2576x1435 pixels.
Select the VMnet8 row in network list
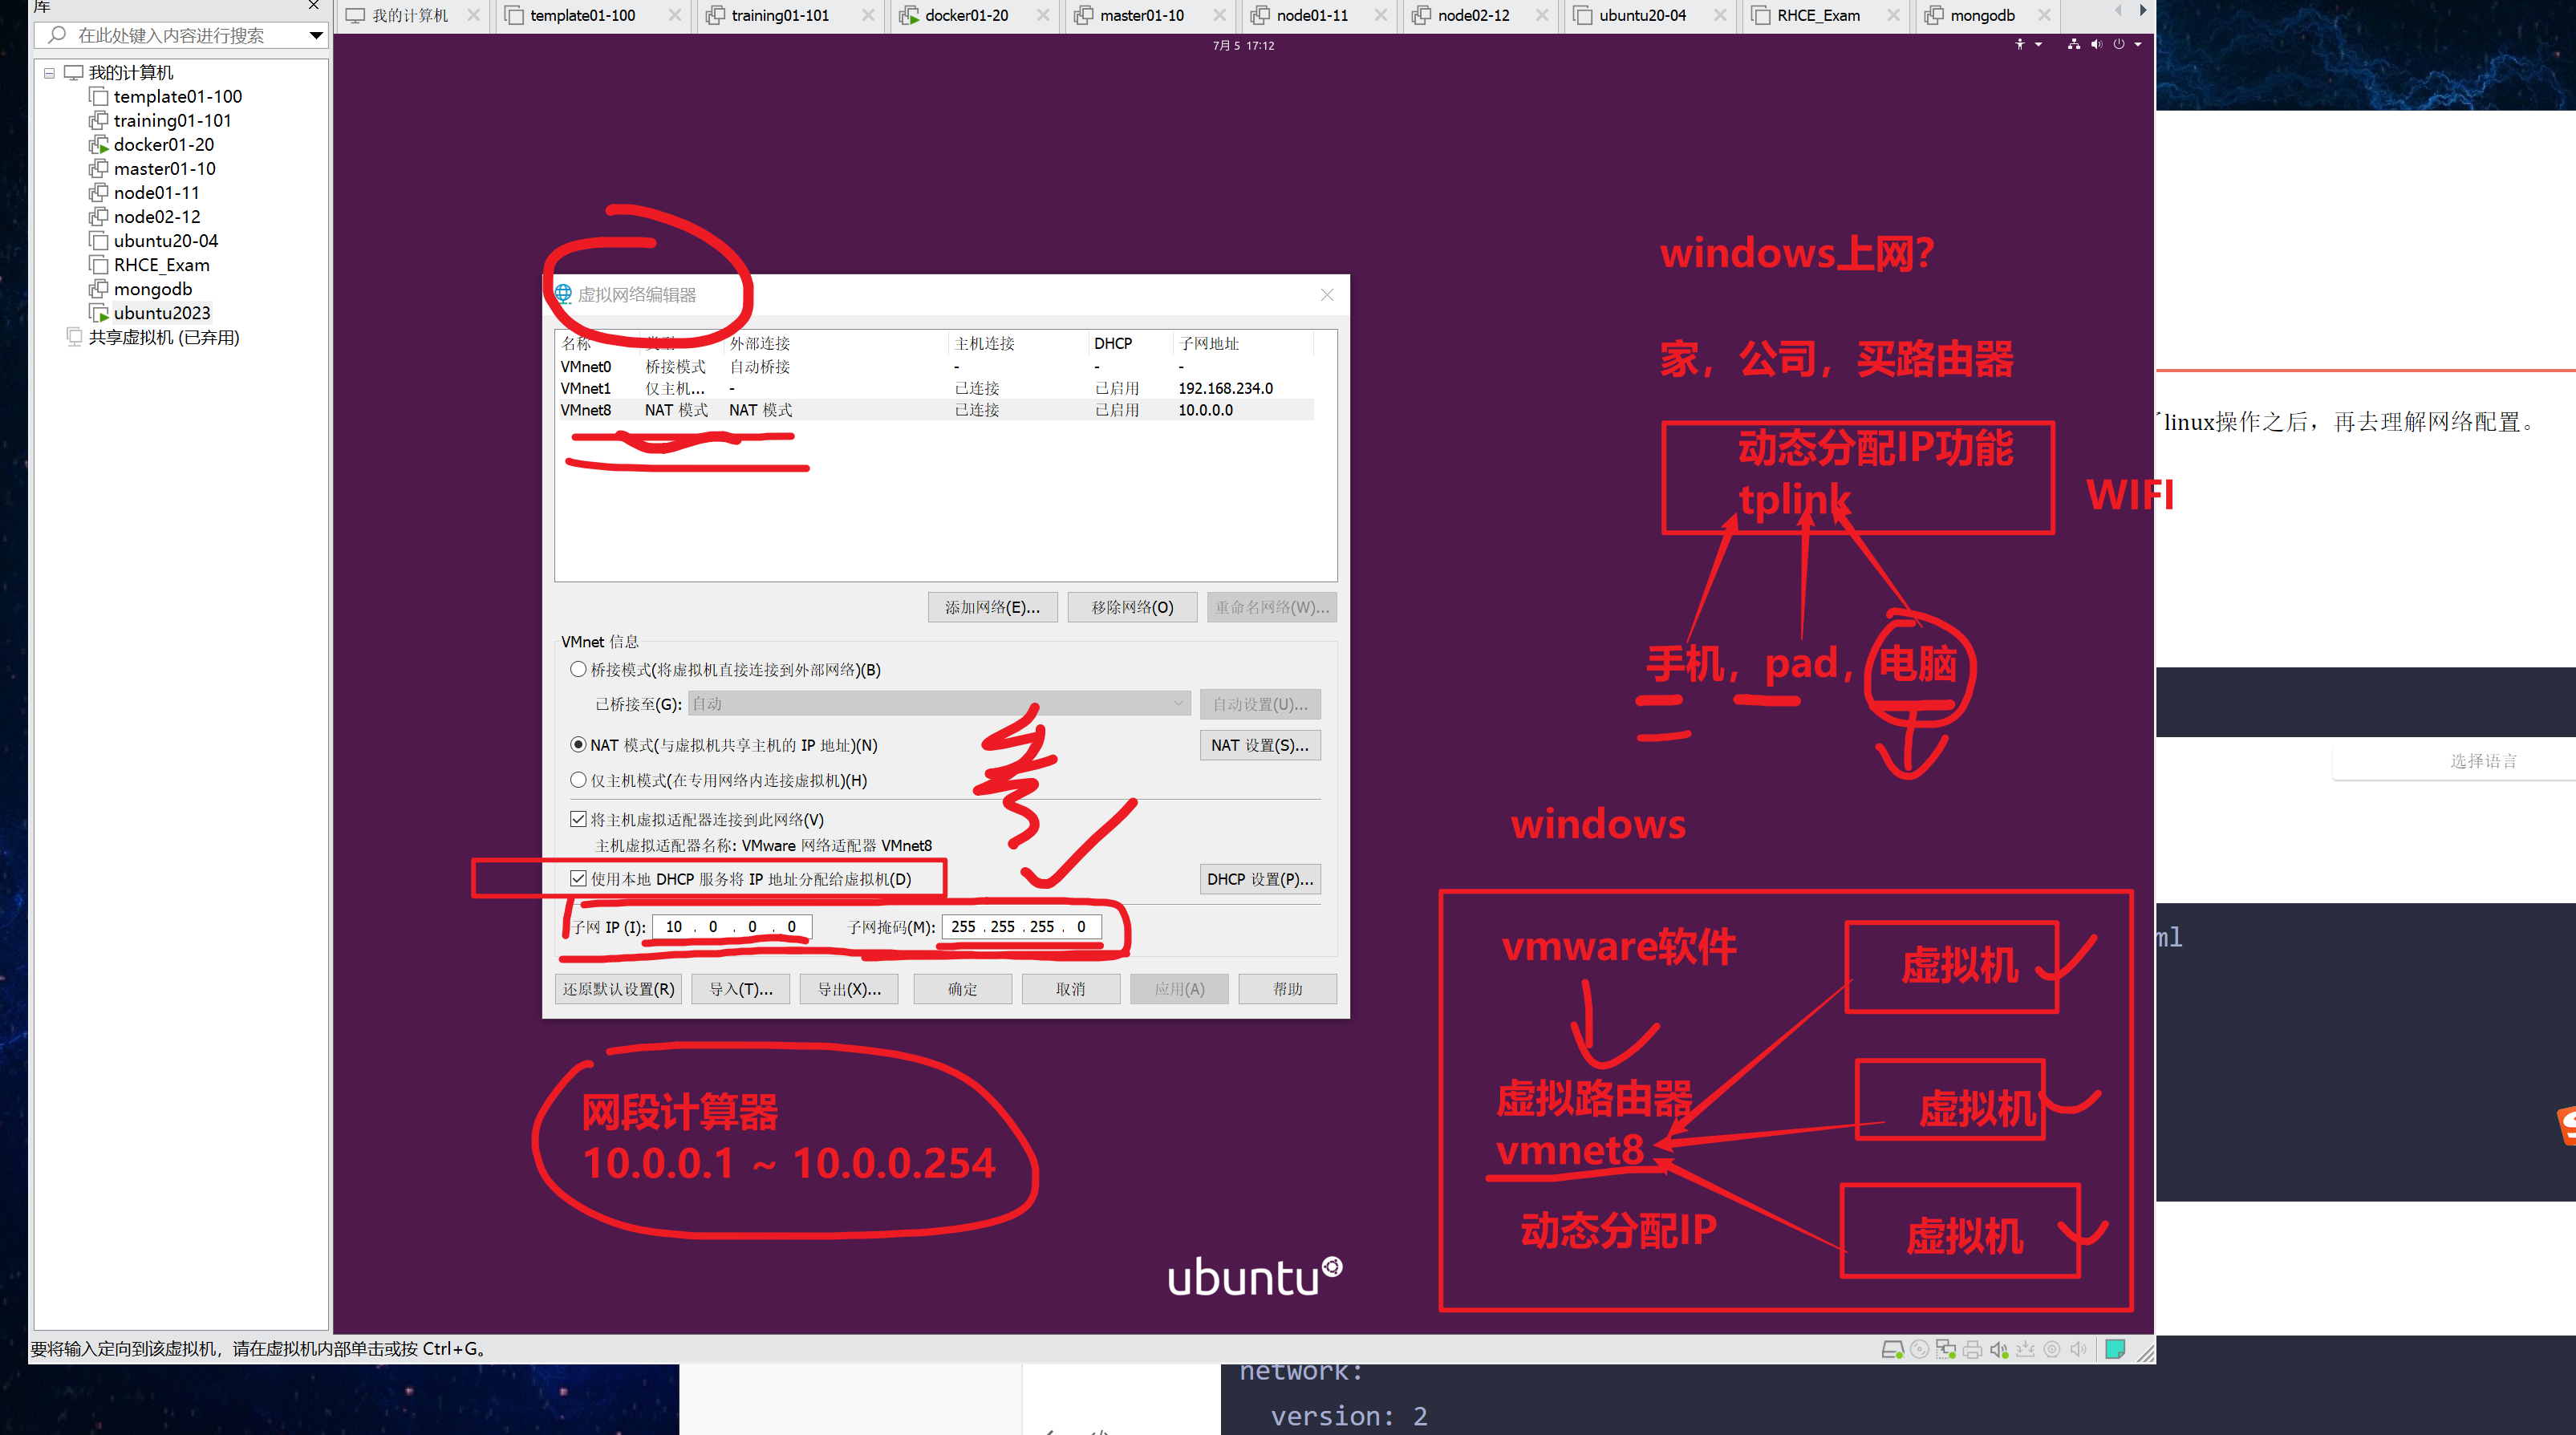coord(935,410)
